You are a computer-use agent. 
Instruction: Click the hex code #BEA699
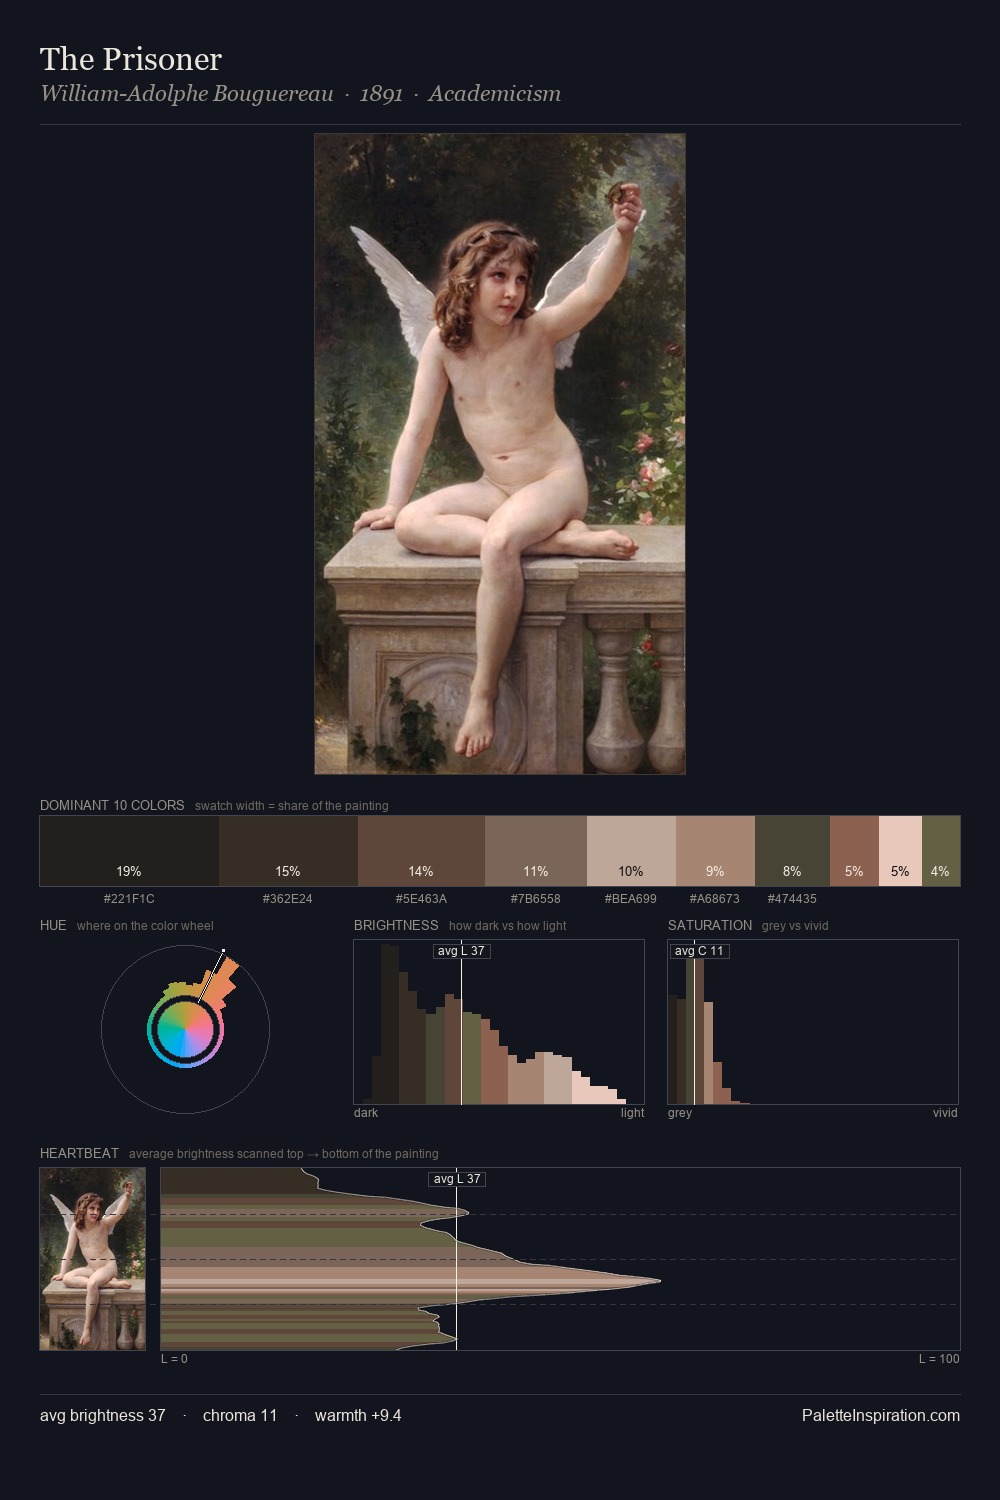point(631,899)
